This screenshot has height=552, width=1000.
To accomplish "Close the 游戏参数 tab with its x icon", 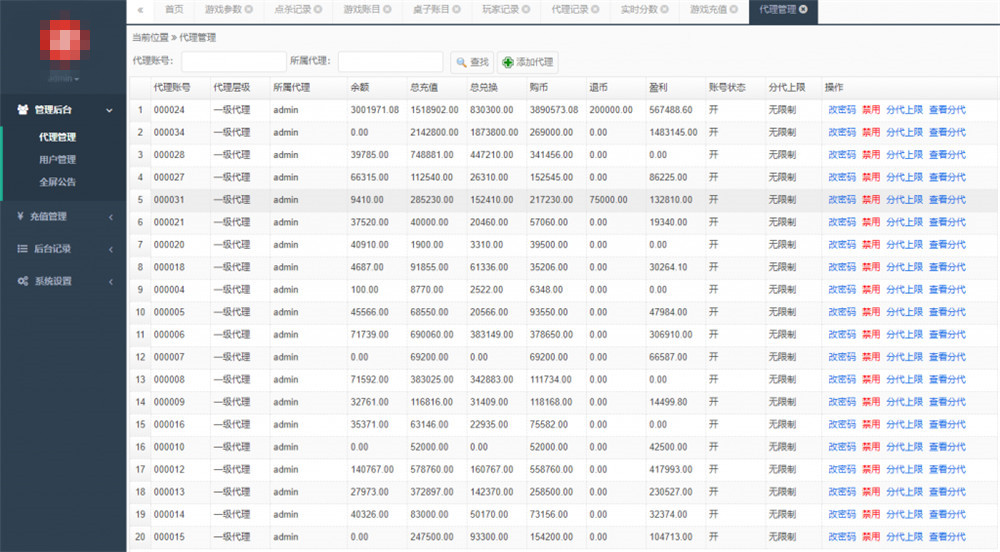I will click(249, 10).
